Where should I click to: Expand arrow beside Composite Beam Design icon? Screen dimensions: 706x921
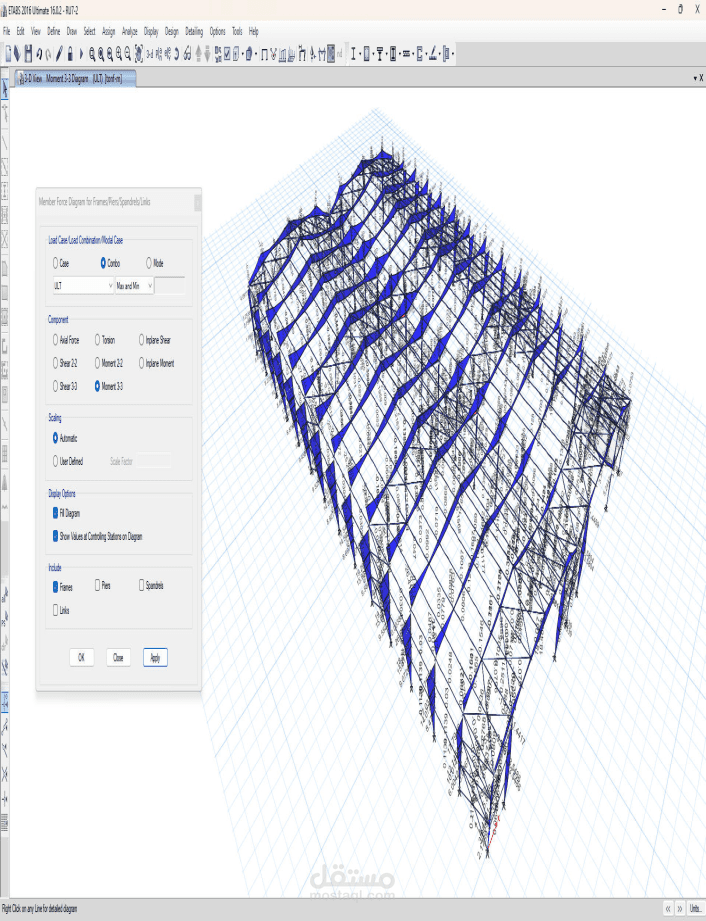tap(386, 54)
